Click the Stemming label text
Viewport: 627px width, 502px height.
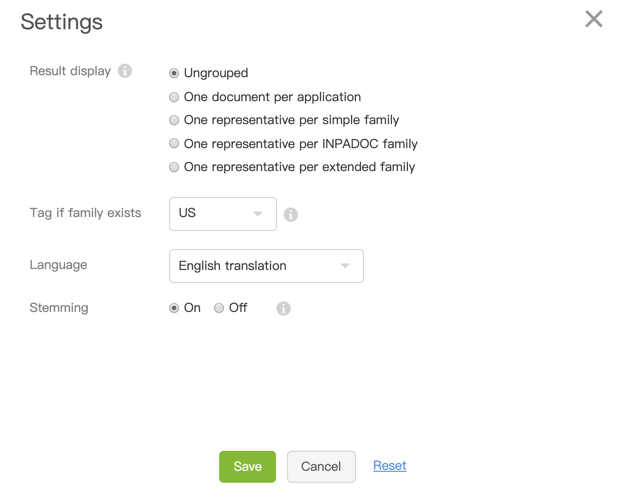click(59, 308)
